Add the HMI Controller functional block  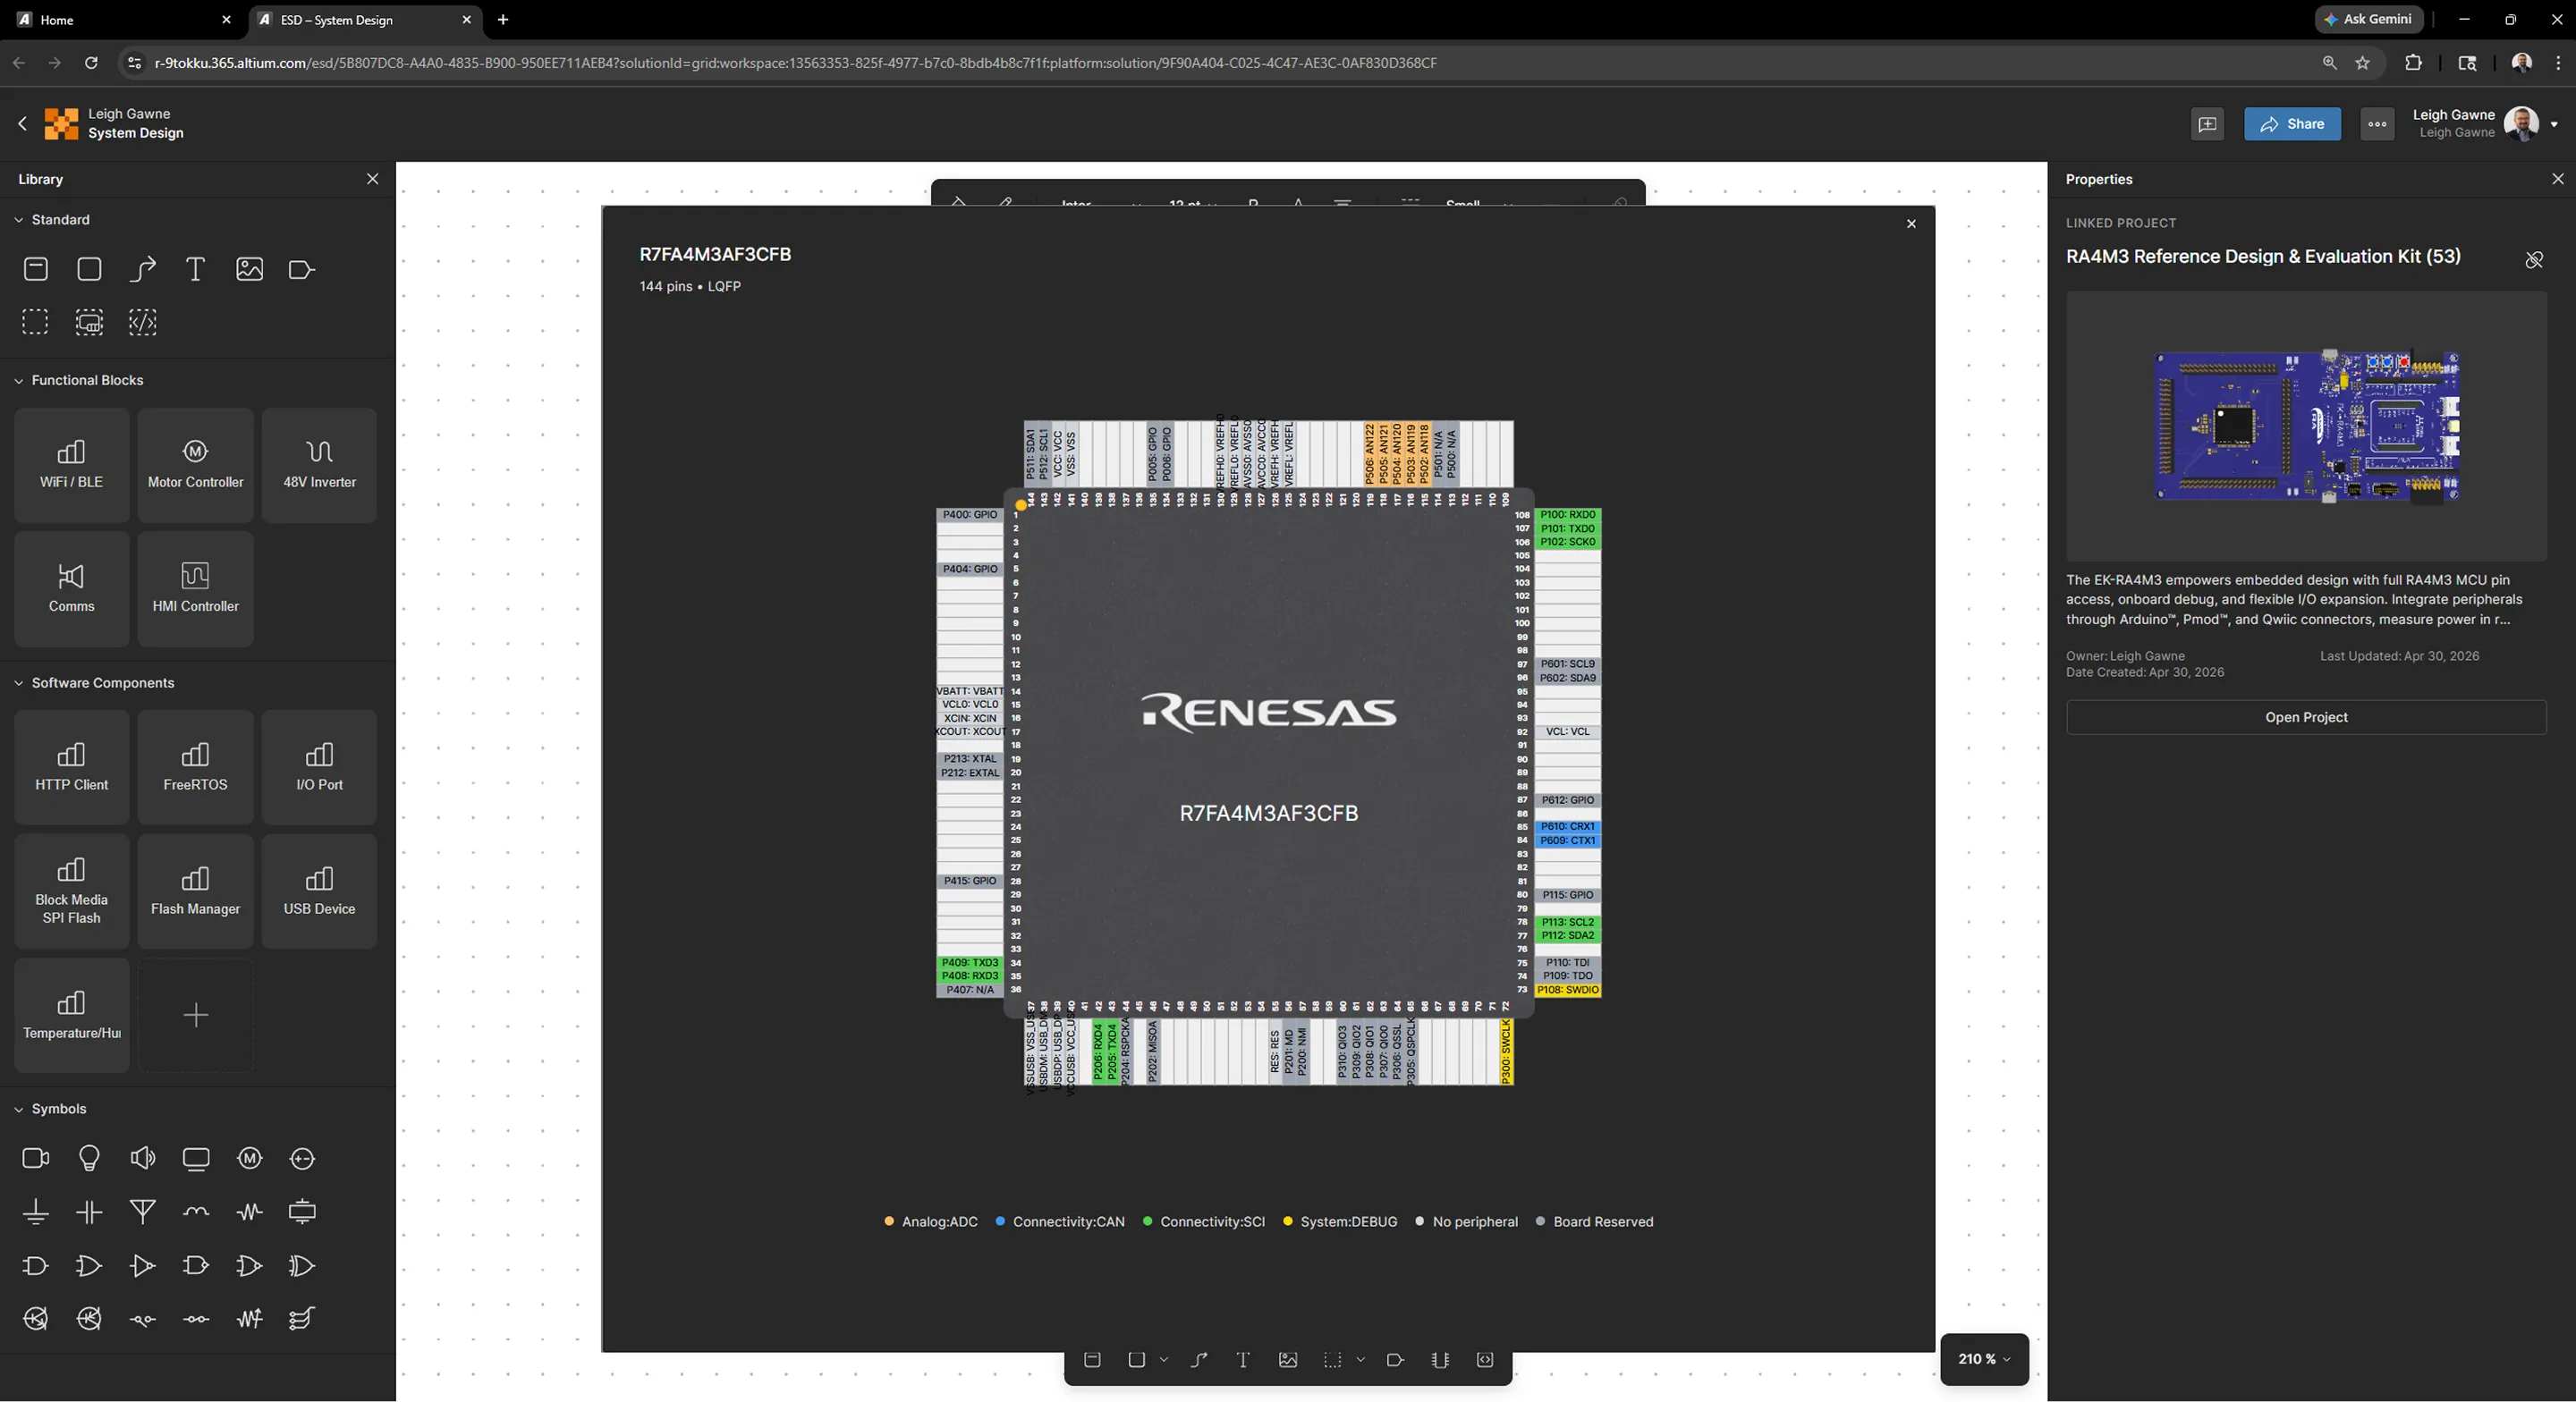pos(196,589)
